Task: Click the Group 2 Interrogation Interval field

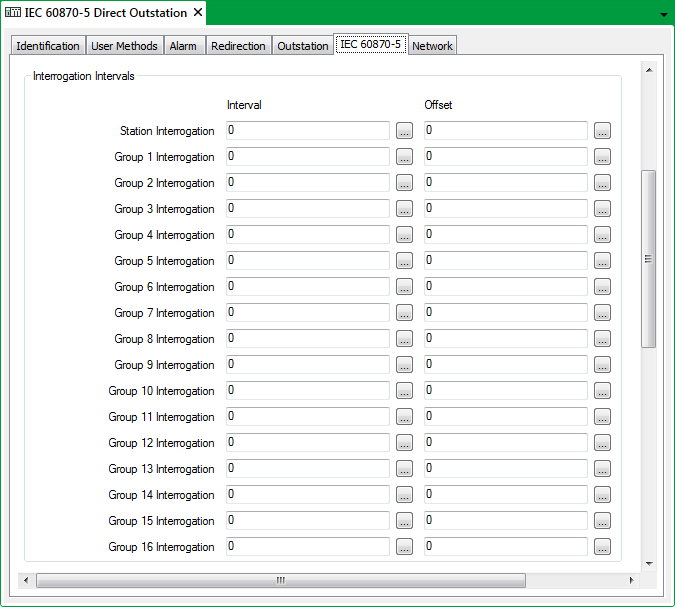Action: pos(307,183)
